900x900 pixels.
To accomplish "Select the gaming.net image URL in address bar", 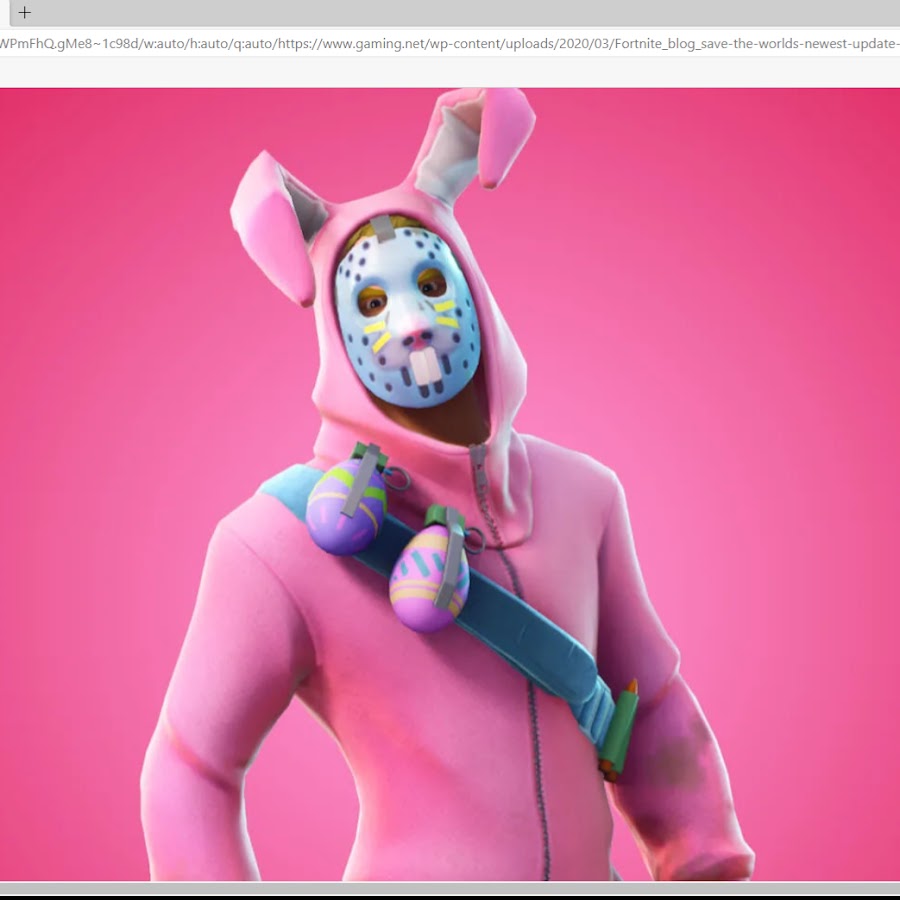I will point(450,44).
